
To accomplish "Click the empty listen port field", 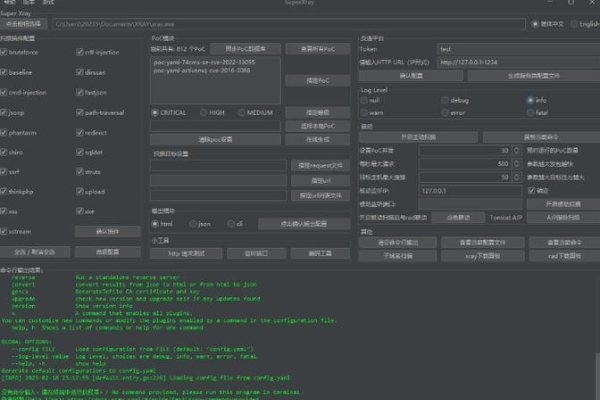I will tap(471, 204).
